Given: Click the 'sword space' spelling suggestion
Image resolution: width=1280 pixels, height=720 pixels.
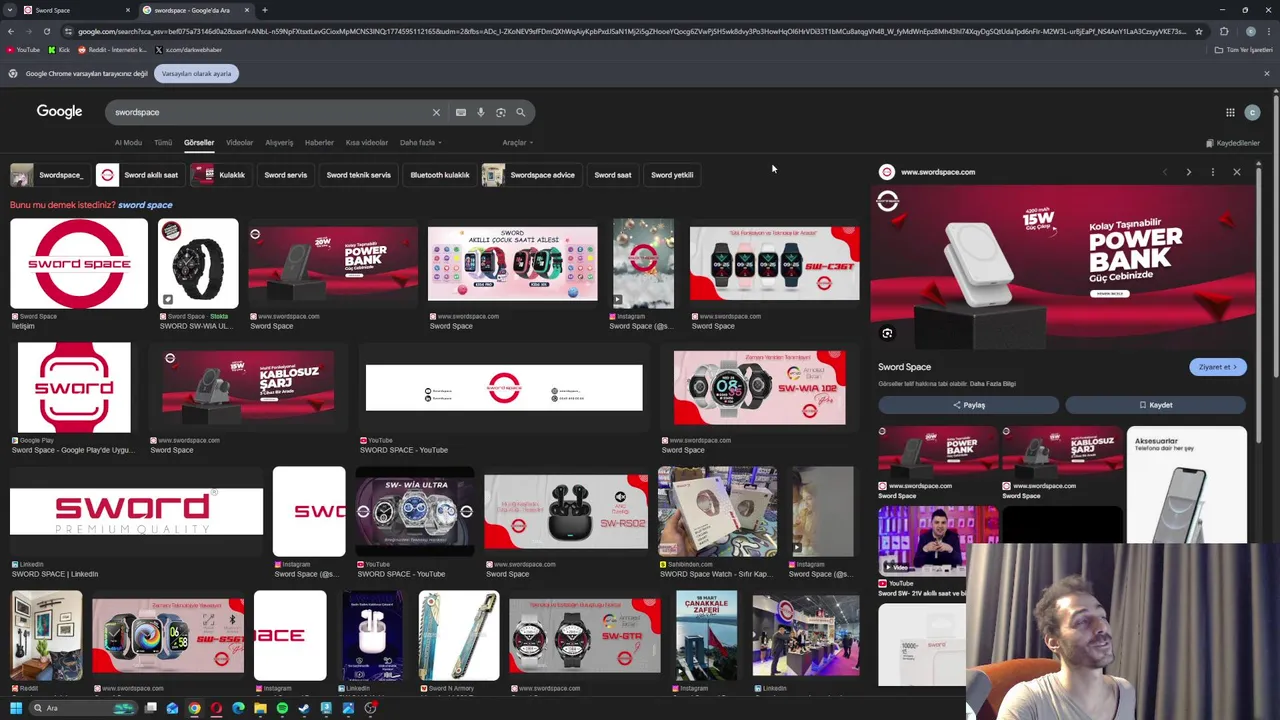Looking at the screenshot, I should coord(145,205).
